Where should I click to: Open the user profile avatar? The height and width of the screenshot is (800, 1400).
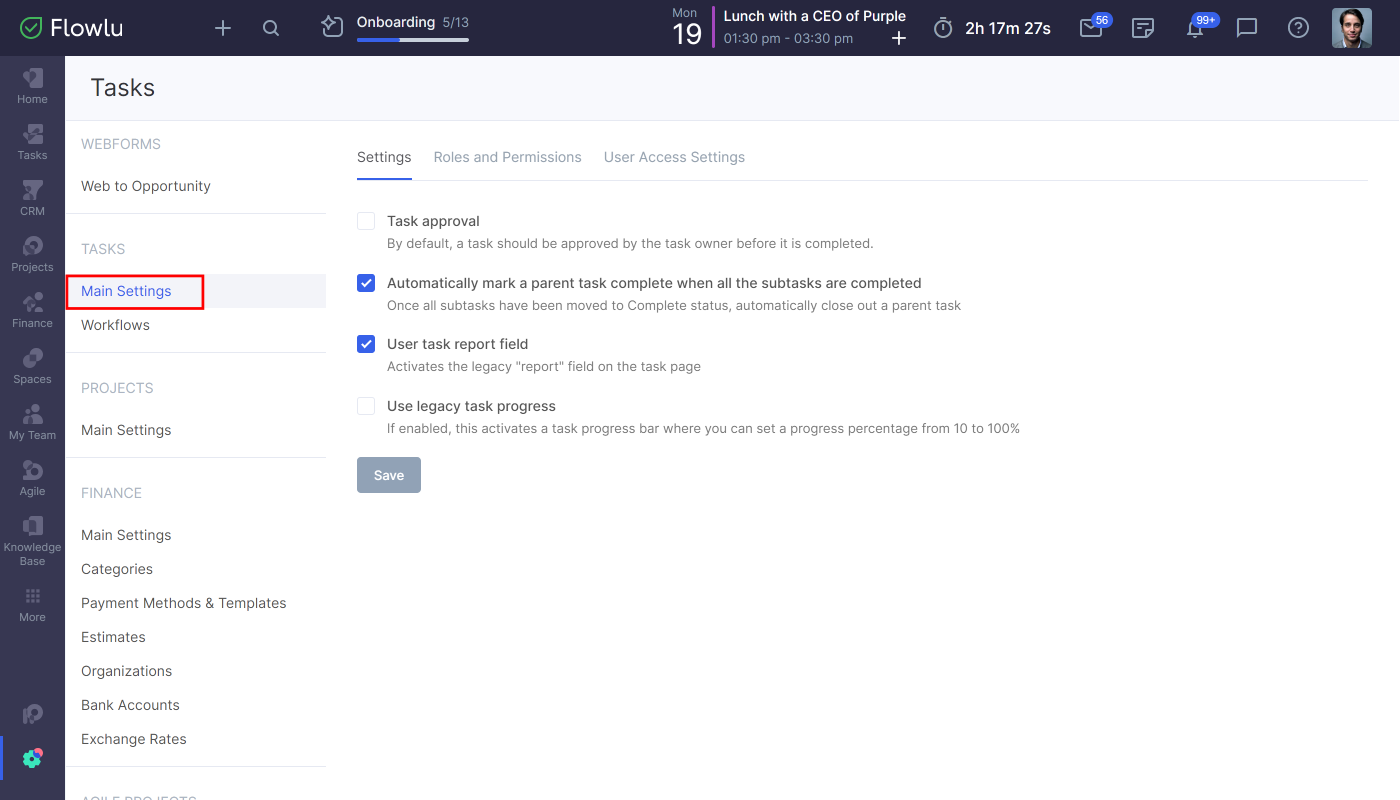pos(1352,28)
